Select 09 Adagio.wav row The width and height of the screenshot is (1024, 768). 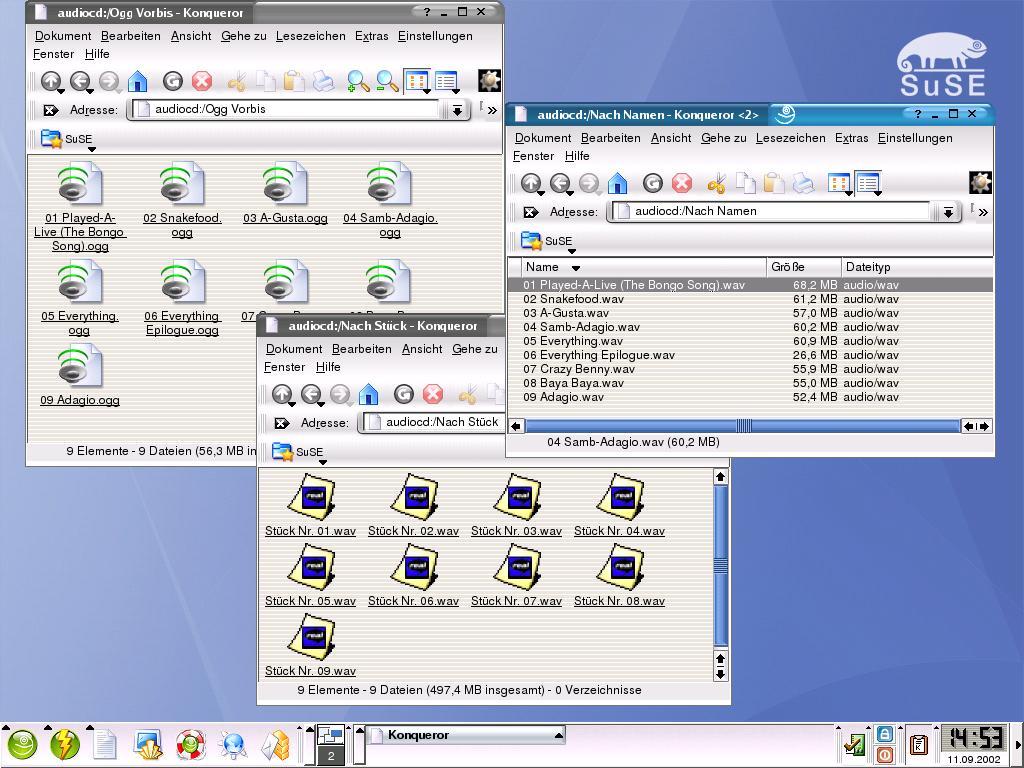click(x=751, y=397)
